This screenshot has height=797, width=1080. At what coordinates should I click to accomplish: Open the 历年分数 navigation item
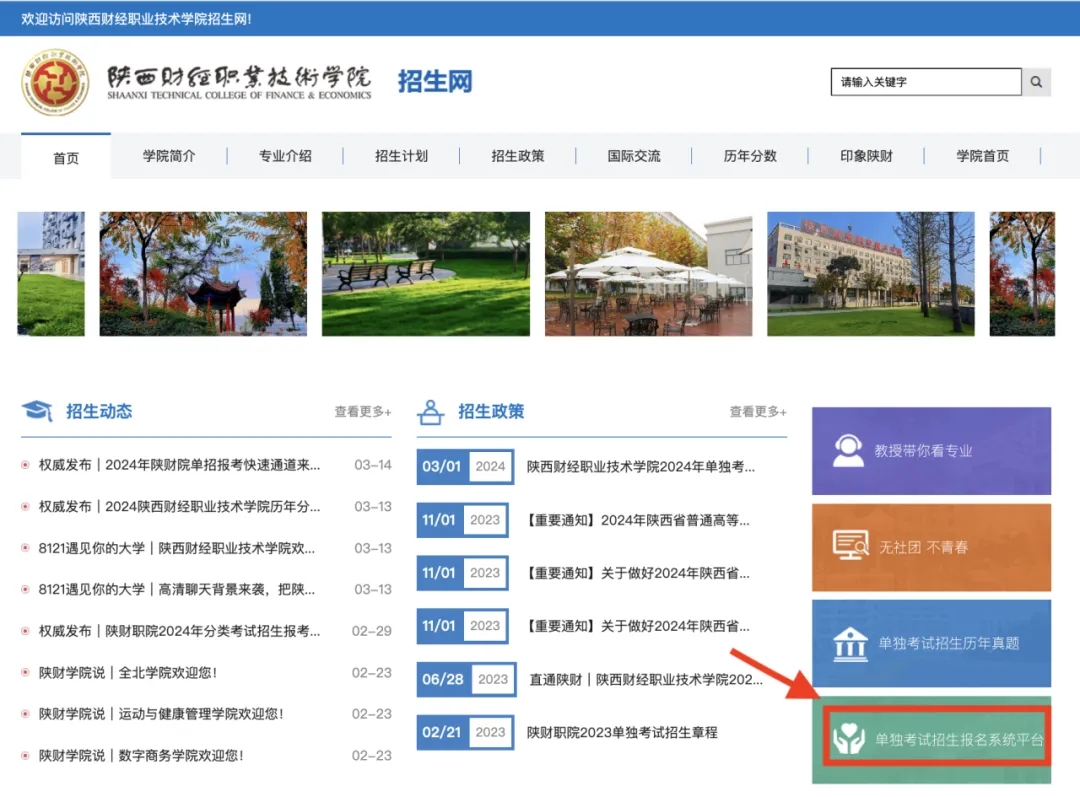pyautogui.click(x=750, y=156)
